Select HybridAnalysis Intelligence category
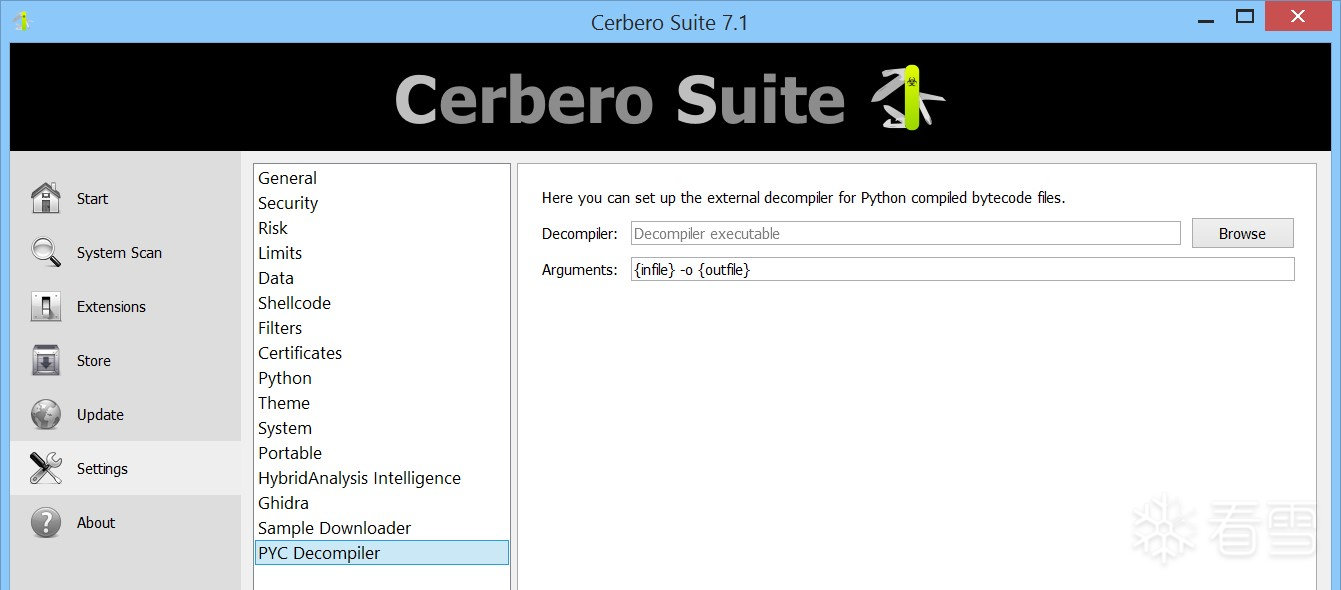Screen dimensions: 1341x590 click(x=382, y=478)
